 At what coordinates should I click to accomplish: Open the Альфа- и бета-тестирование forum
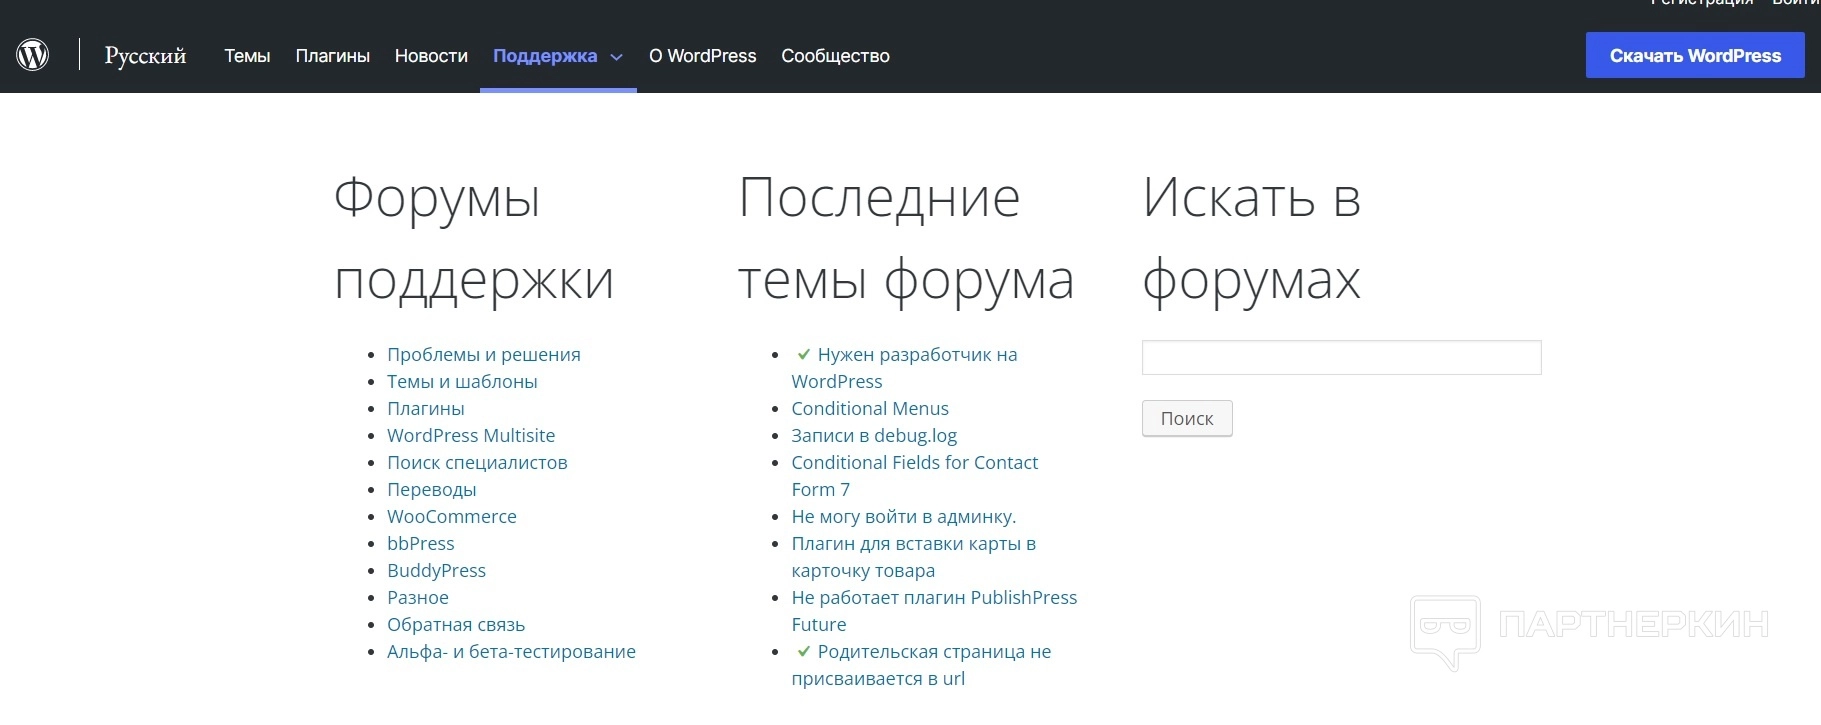(511, 651)
